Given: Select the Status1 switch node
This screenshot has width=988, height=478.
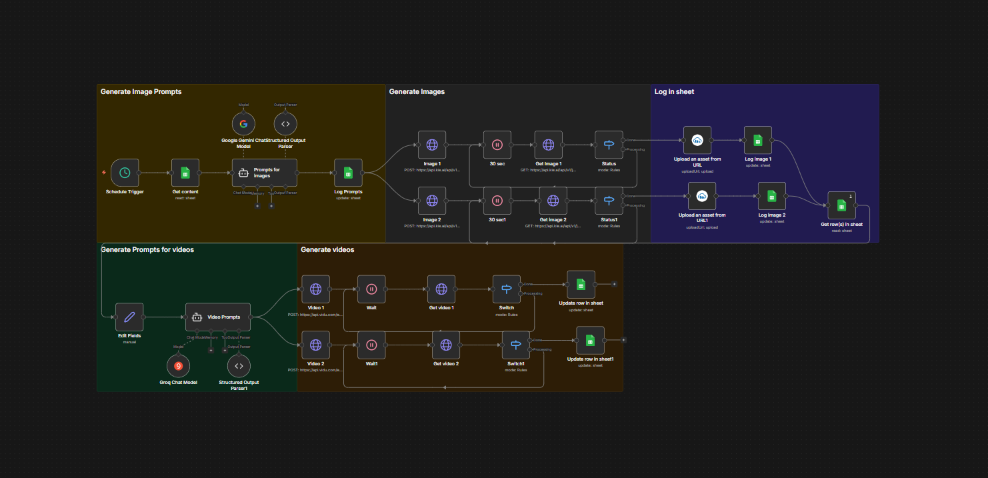Looking at the screenshot, I should 609,200.
